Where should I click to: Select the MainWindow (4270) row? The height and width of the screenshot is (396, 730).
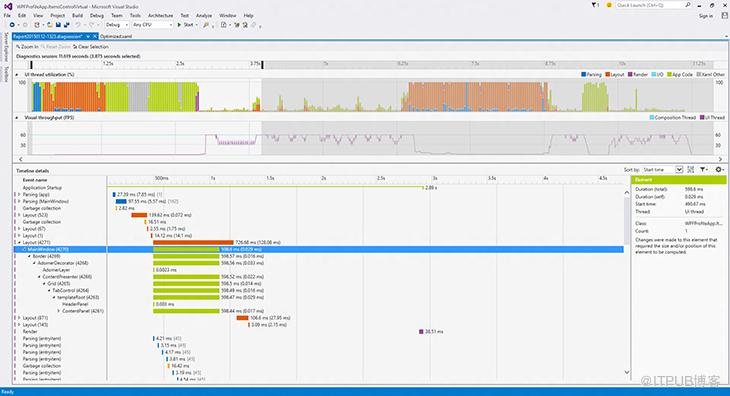pos(319,249)
